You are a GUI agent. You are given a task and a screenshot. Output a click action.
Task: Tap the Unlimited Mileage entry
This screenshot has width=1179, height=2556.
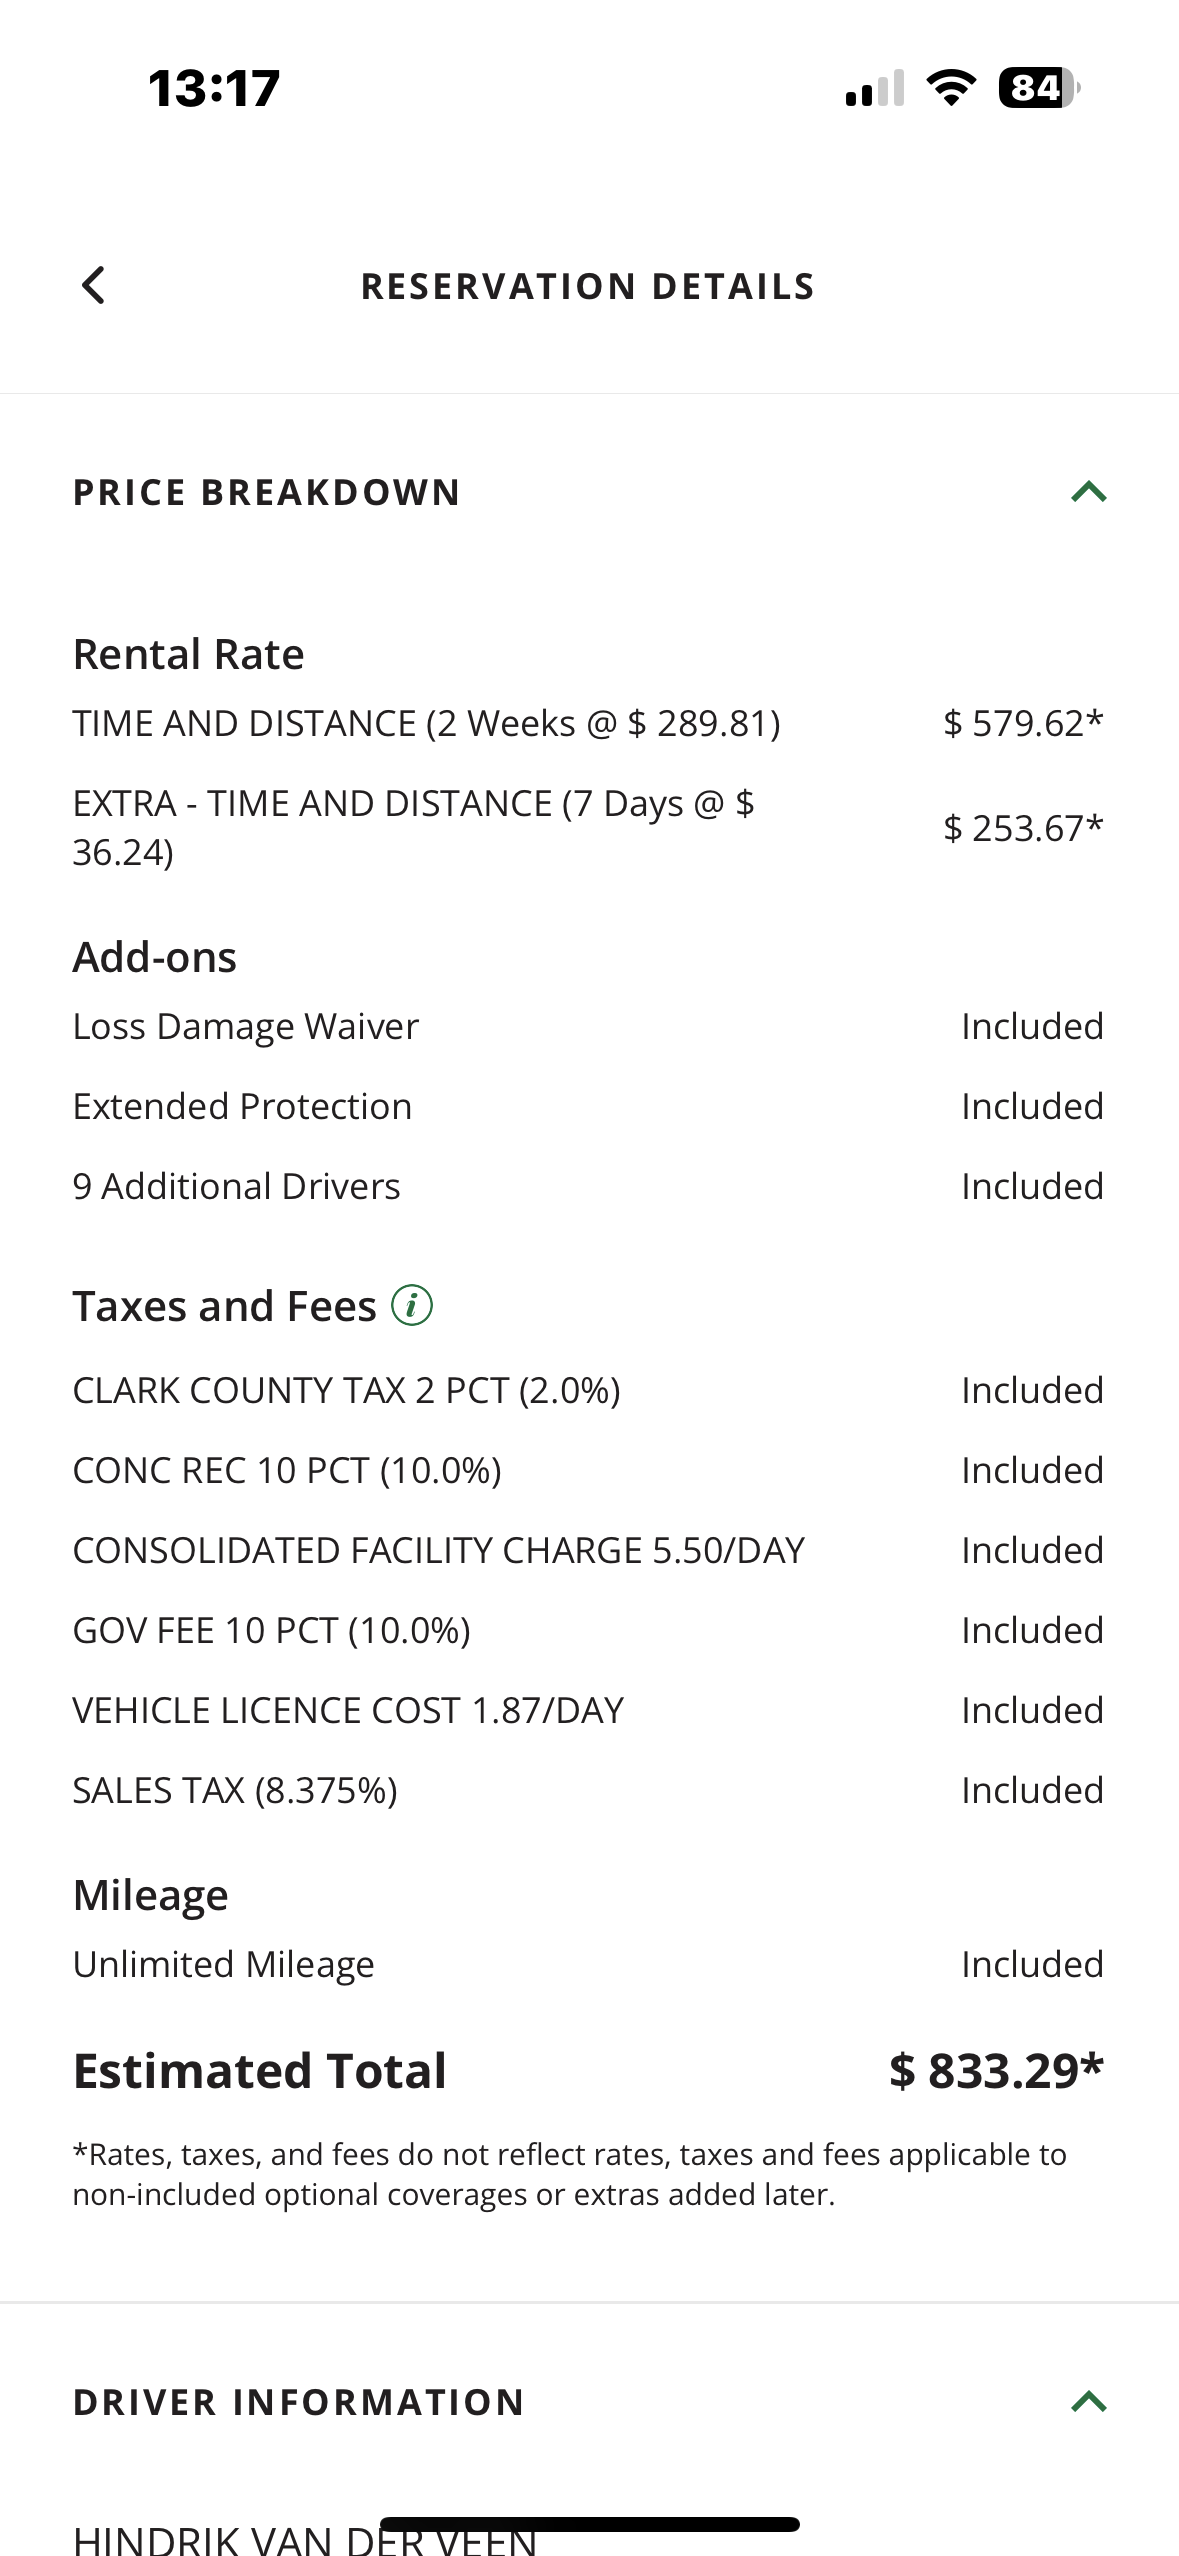click(223, 1965)
